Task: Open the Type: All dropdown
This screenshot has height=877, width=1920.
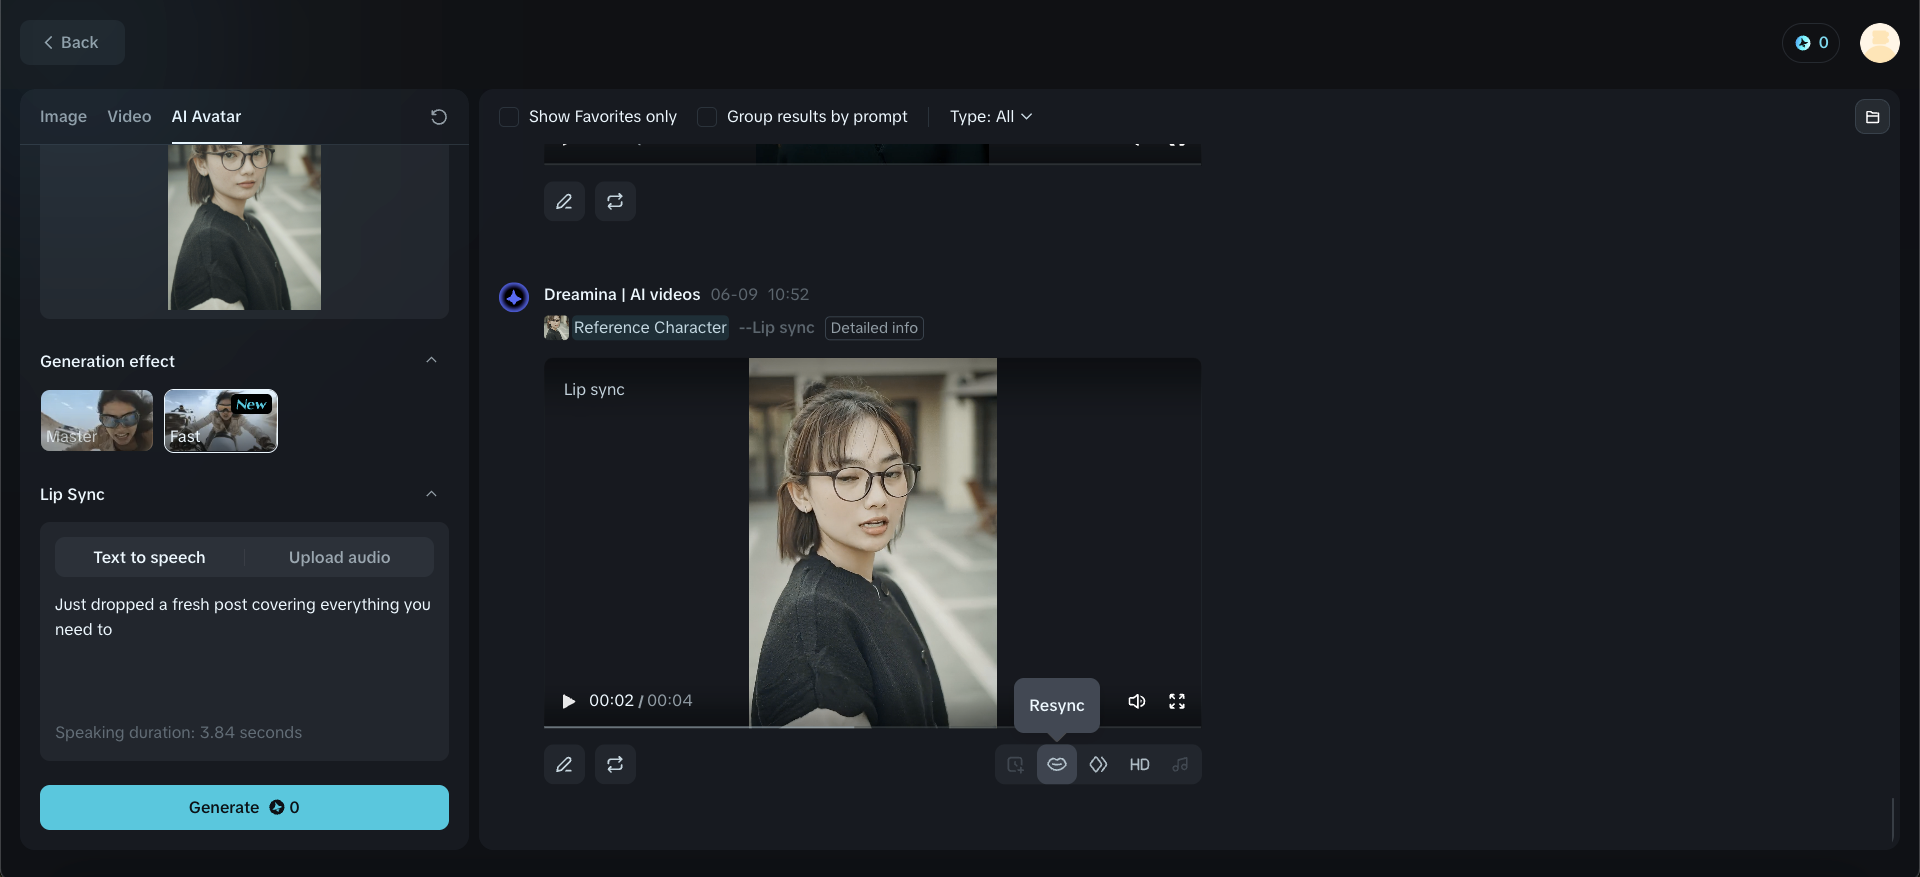Action: coord(991,117)
